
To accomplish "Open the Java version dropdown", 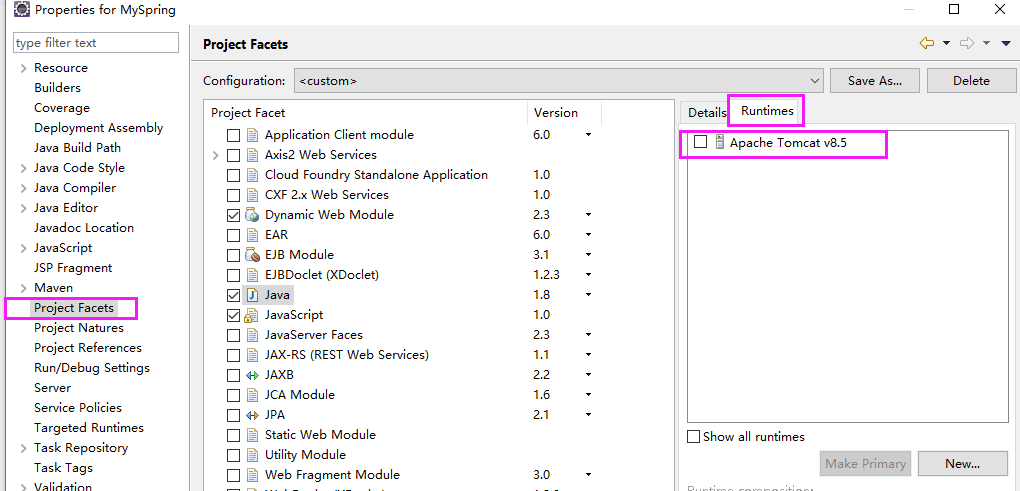I will coord(588,295).
